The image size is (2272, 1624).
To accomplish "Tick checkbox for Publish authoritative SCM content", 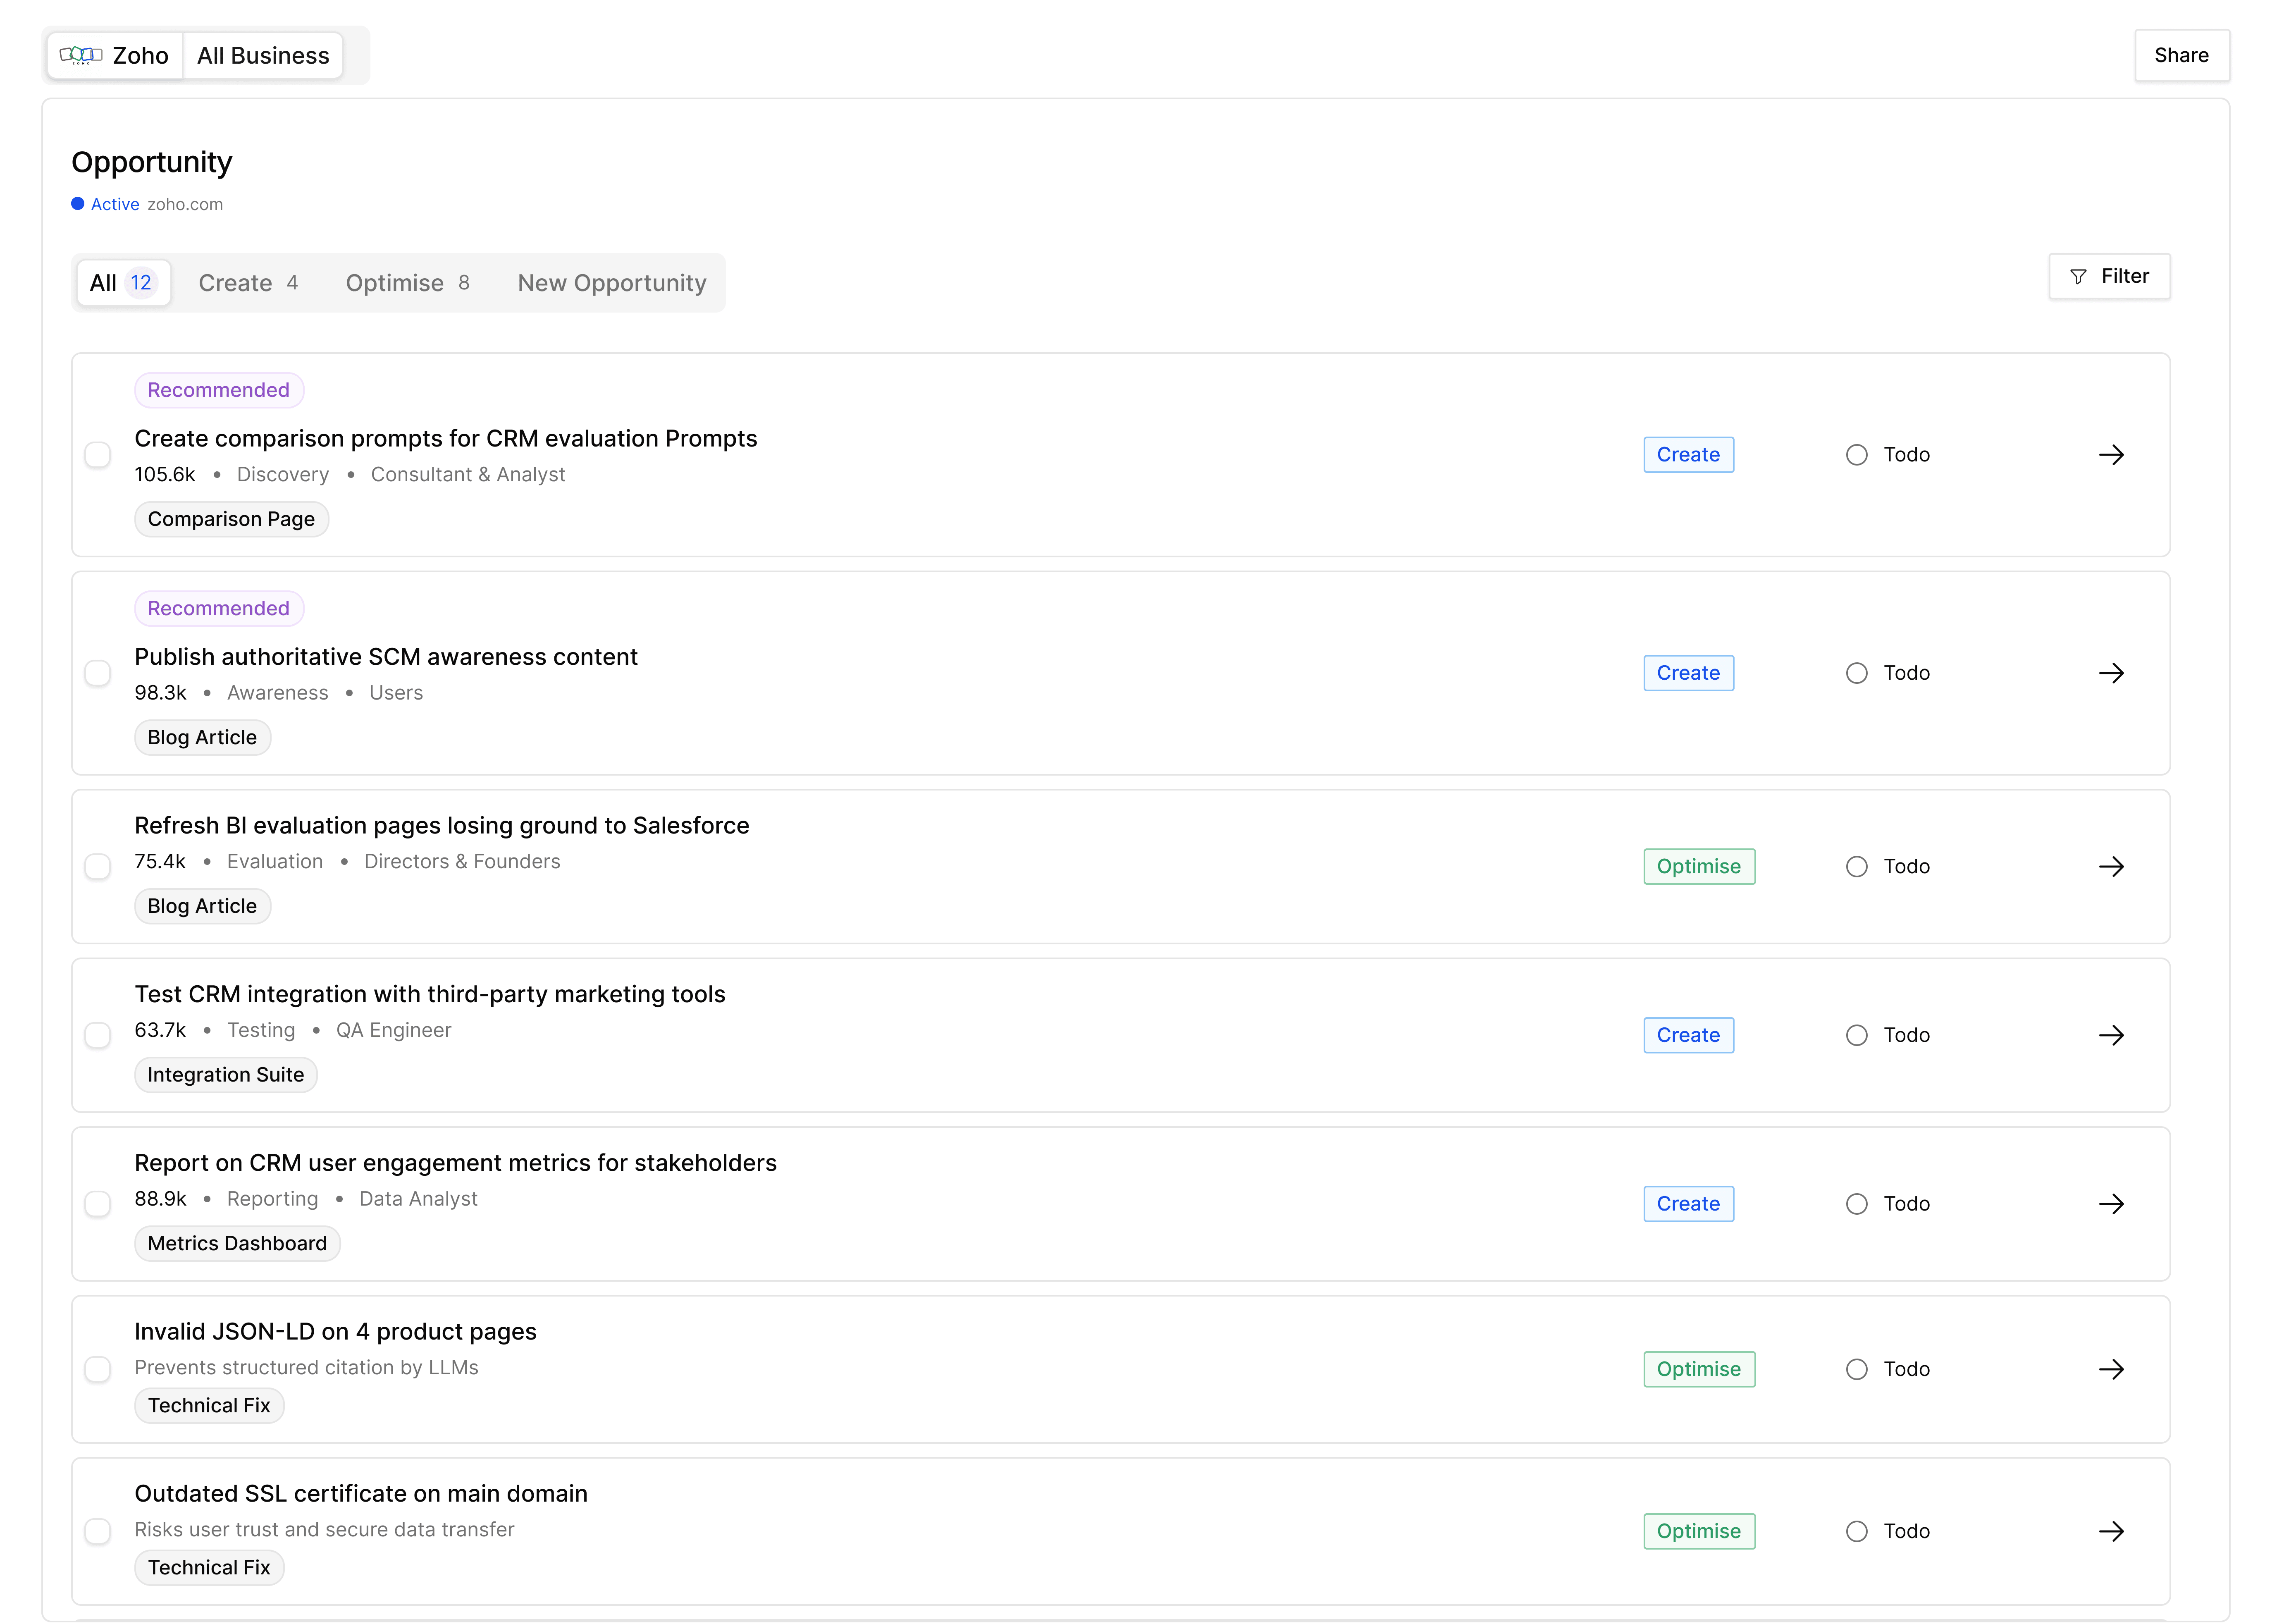I will (x=98, y=673).
